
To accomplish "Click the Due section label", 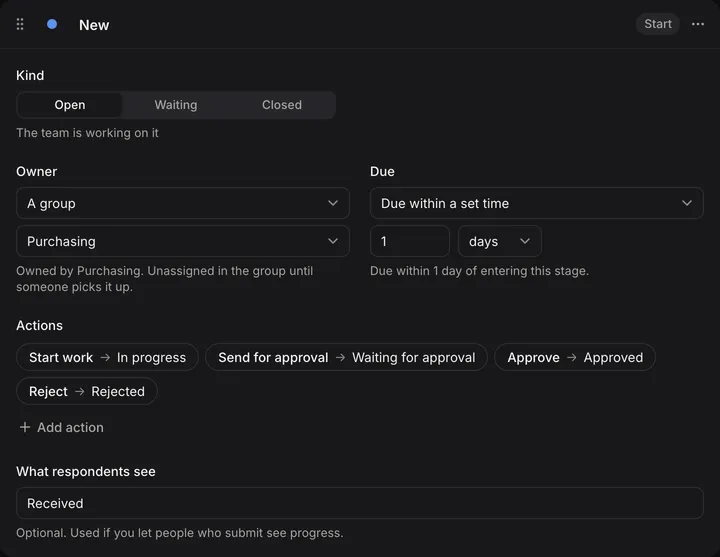I will [x=382, y=171].
